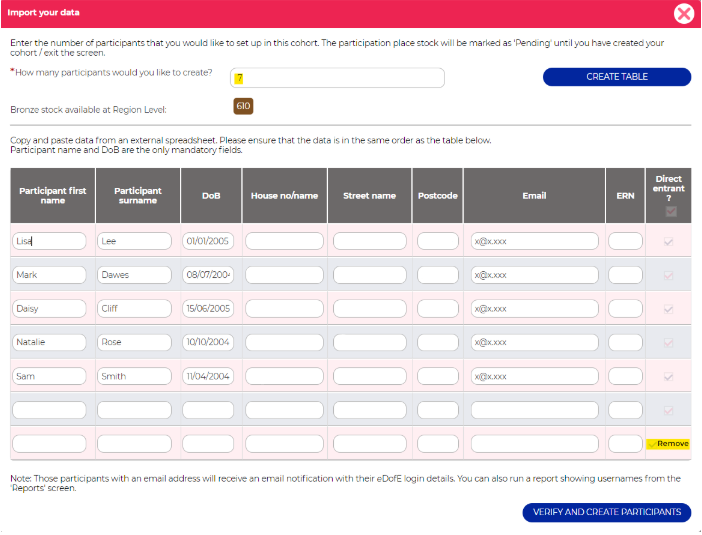The width and height of the screenshot is (702, 535).
Task: Toggle Direct entrant checkbox for Sam Smith
Action: 668,377
